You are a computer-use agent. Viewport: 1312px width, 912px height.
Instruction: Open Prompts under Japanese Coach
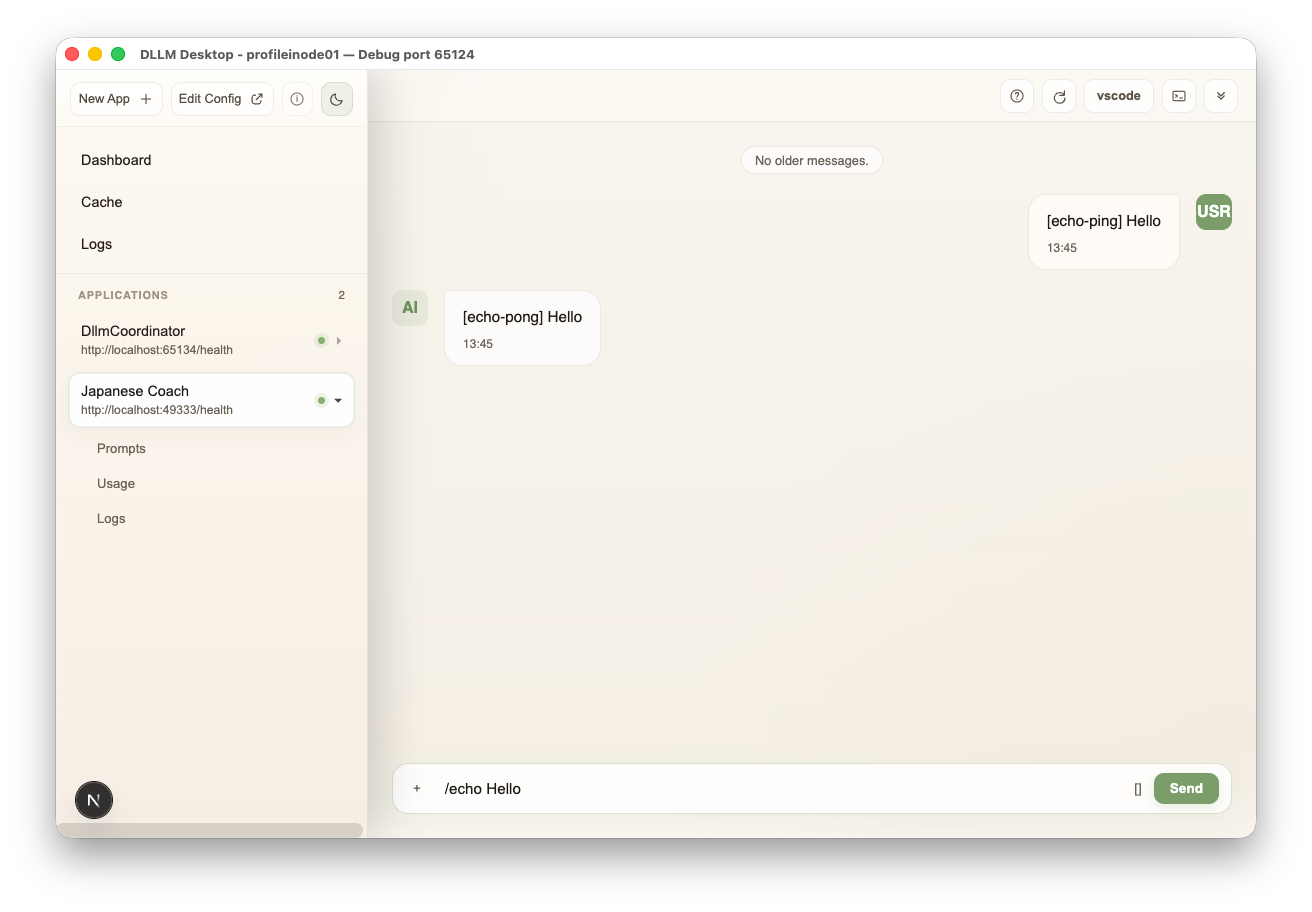121,448
